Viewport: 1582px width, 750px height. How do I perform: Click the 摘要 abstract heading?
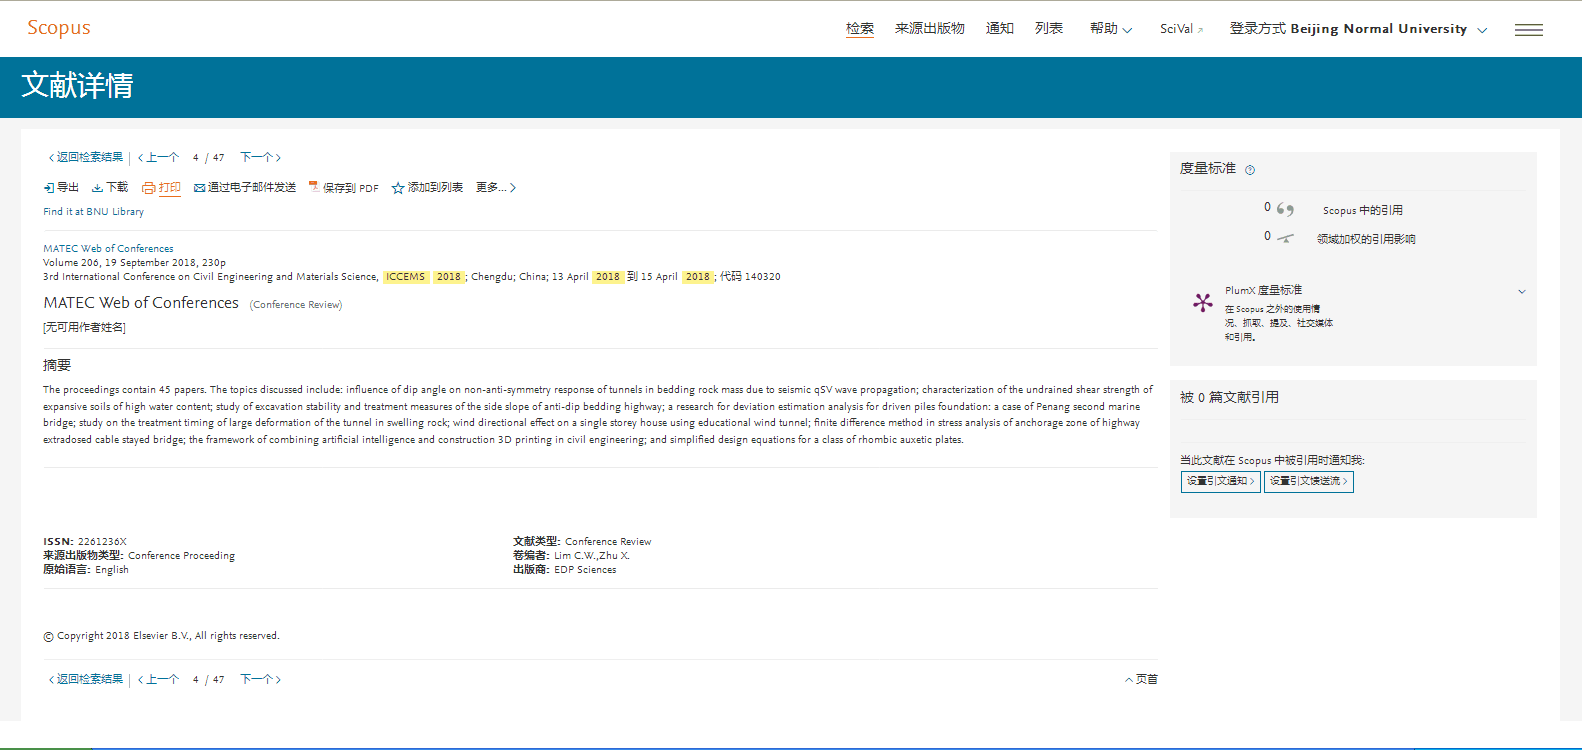57,366
